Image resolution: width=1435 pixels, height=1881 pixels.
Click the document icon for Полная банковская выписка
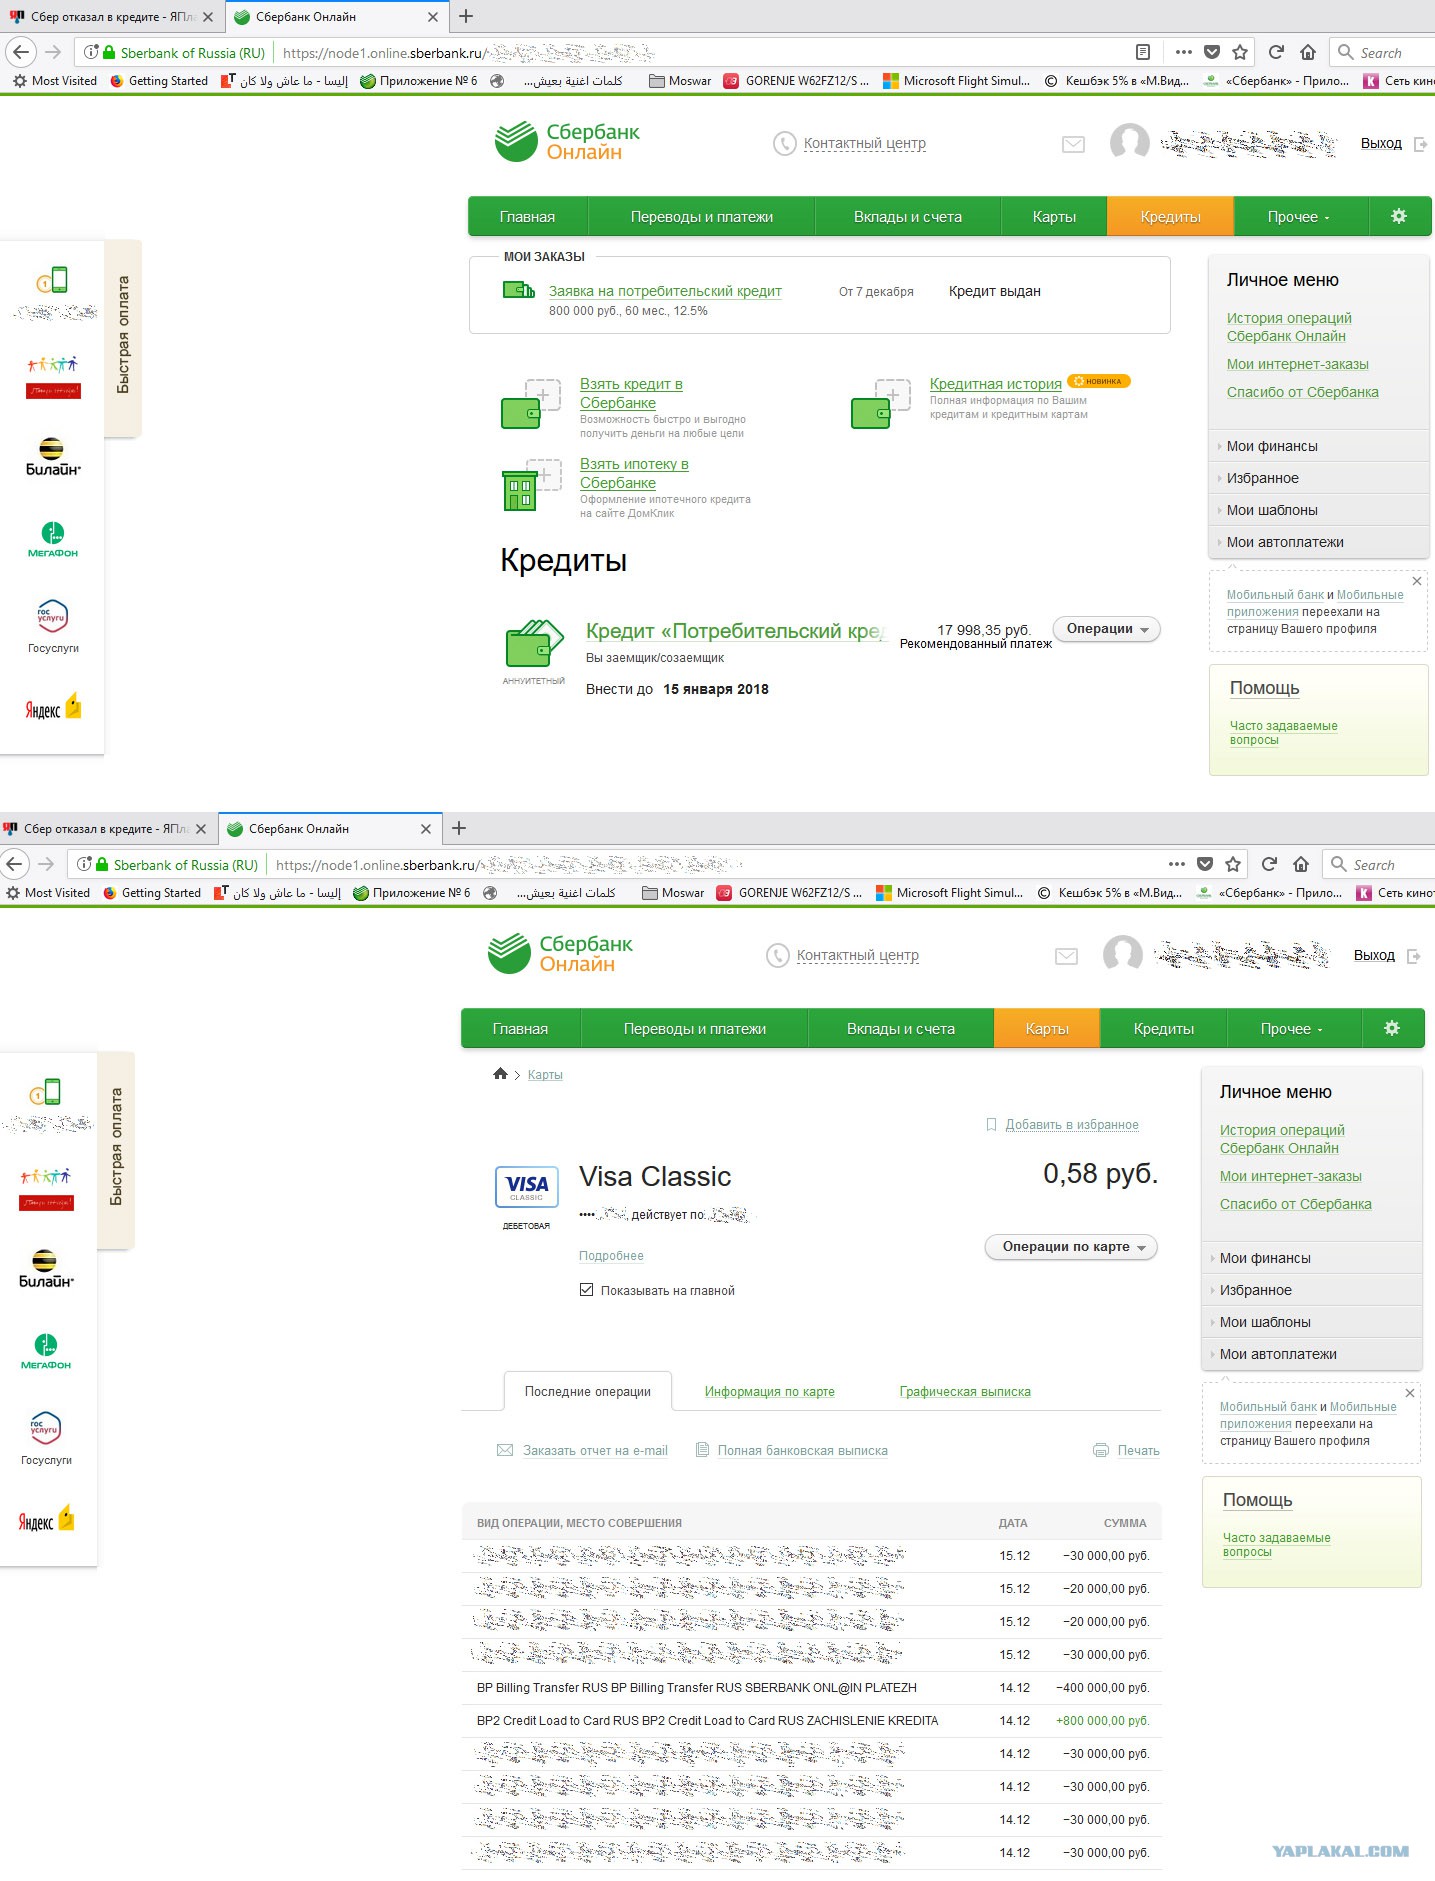click(702, 1450)
